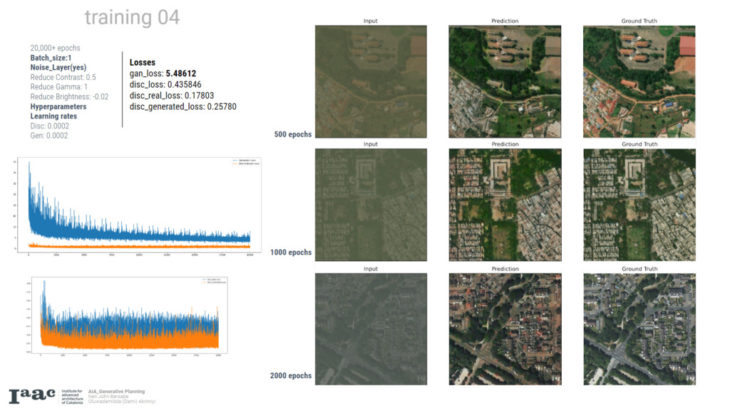This screenshot has width=730, height=411.
Task: Select the "Losses" heading
Action: click(144, 61)
